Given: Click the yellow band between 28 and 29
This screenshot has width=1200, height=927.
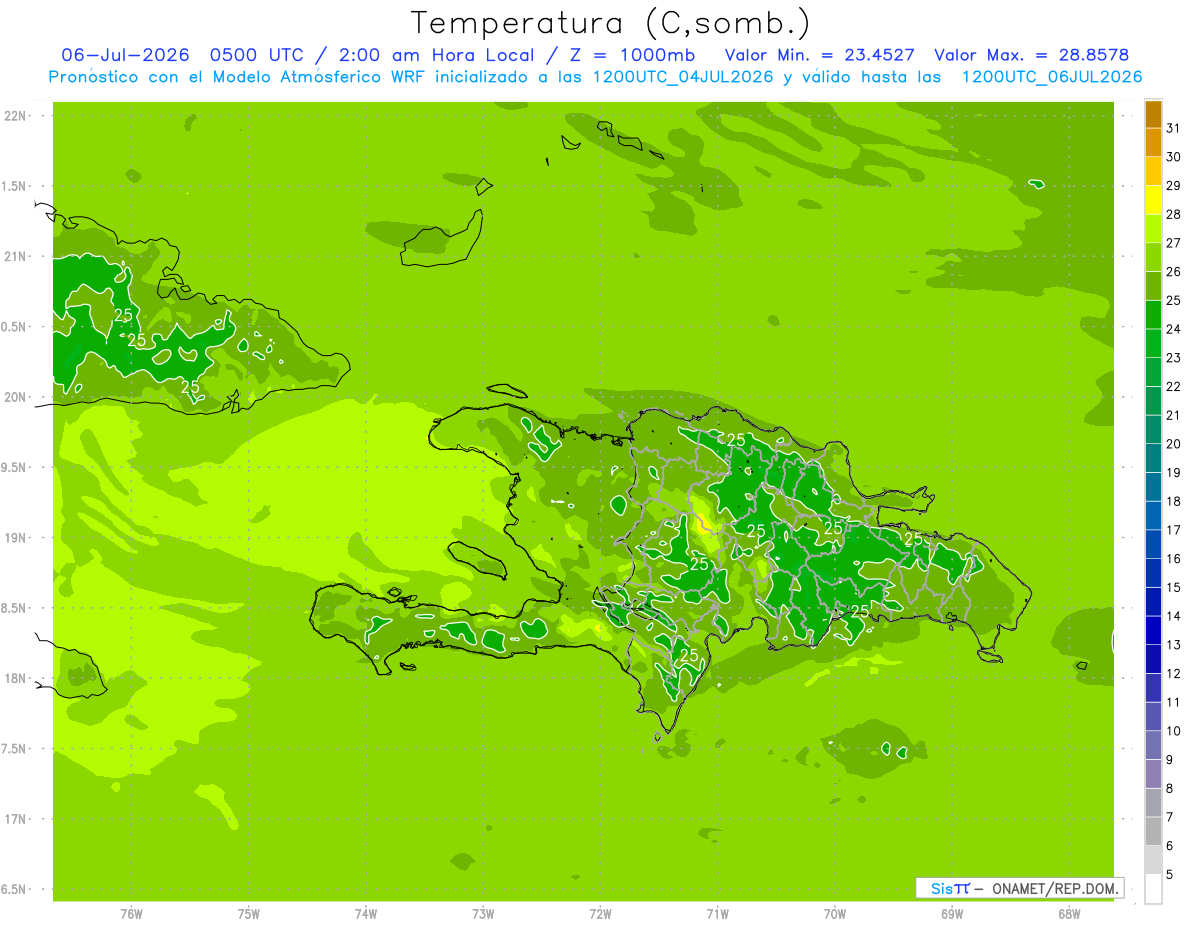Looking at the screenshot, I should pyautogui.click(x=1153, y=200).
